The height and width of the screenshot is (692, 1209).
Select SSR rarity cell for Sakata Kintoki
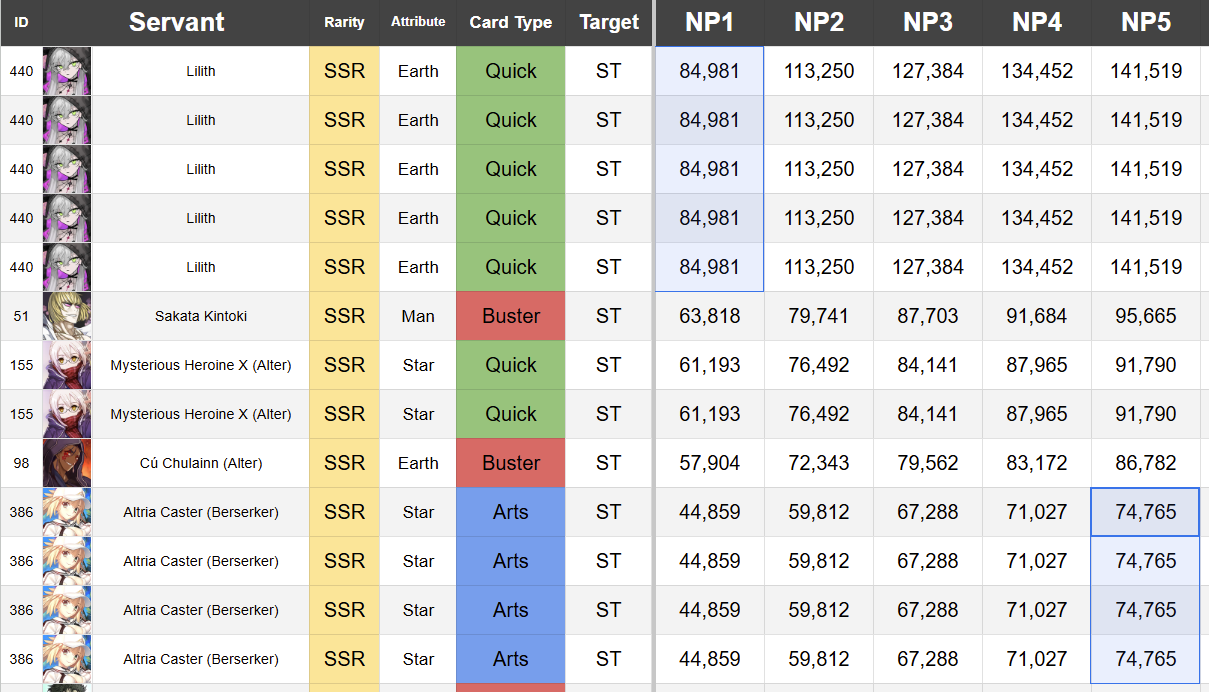[344, 316]
